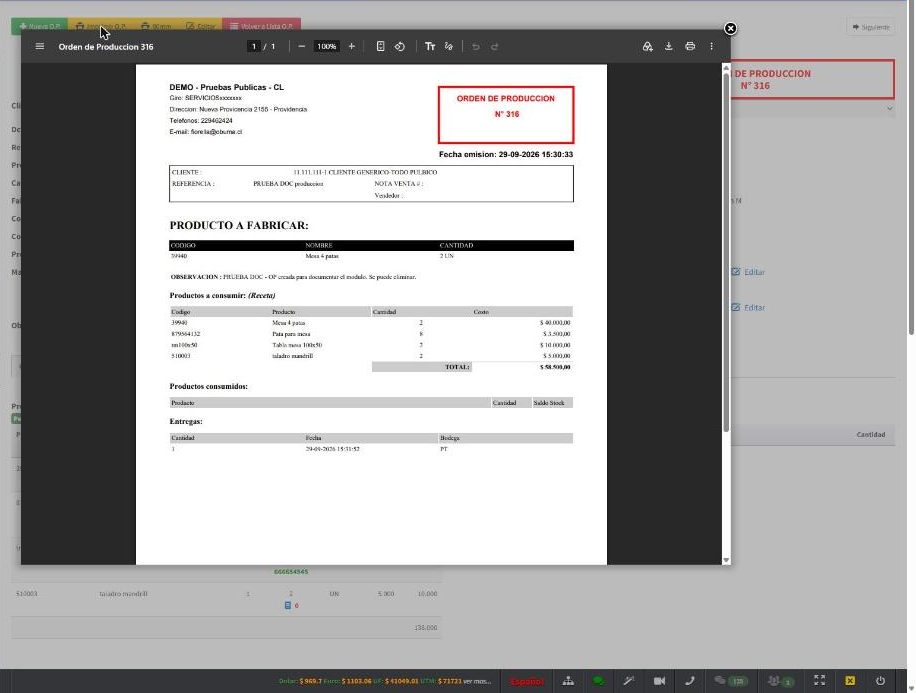Open the green chat bubble icon
The image size is (916, 693).
pyautogui.click(x=598, y=681)
